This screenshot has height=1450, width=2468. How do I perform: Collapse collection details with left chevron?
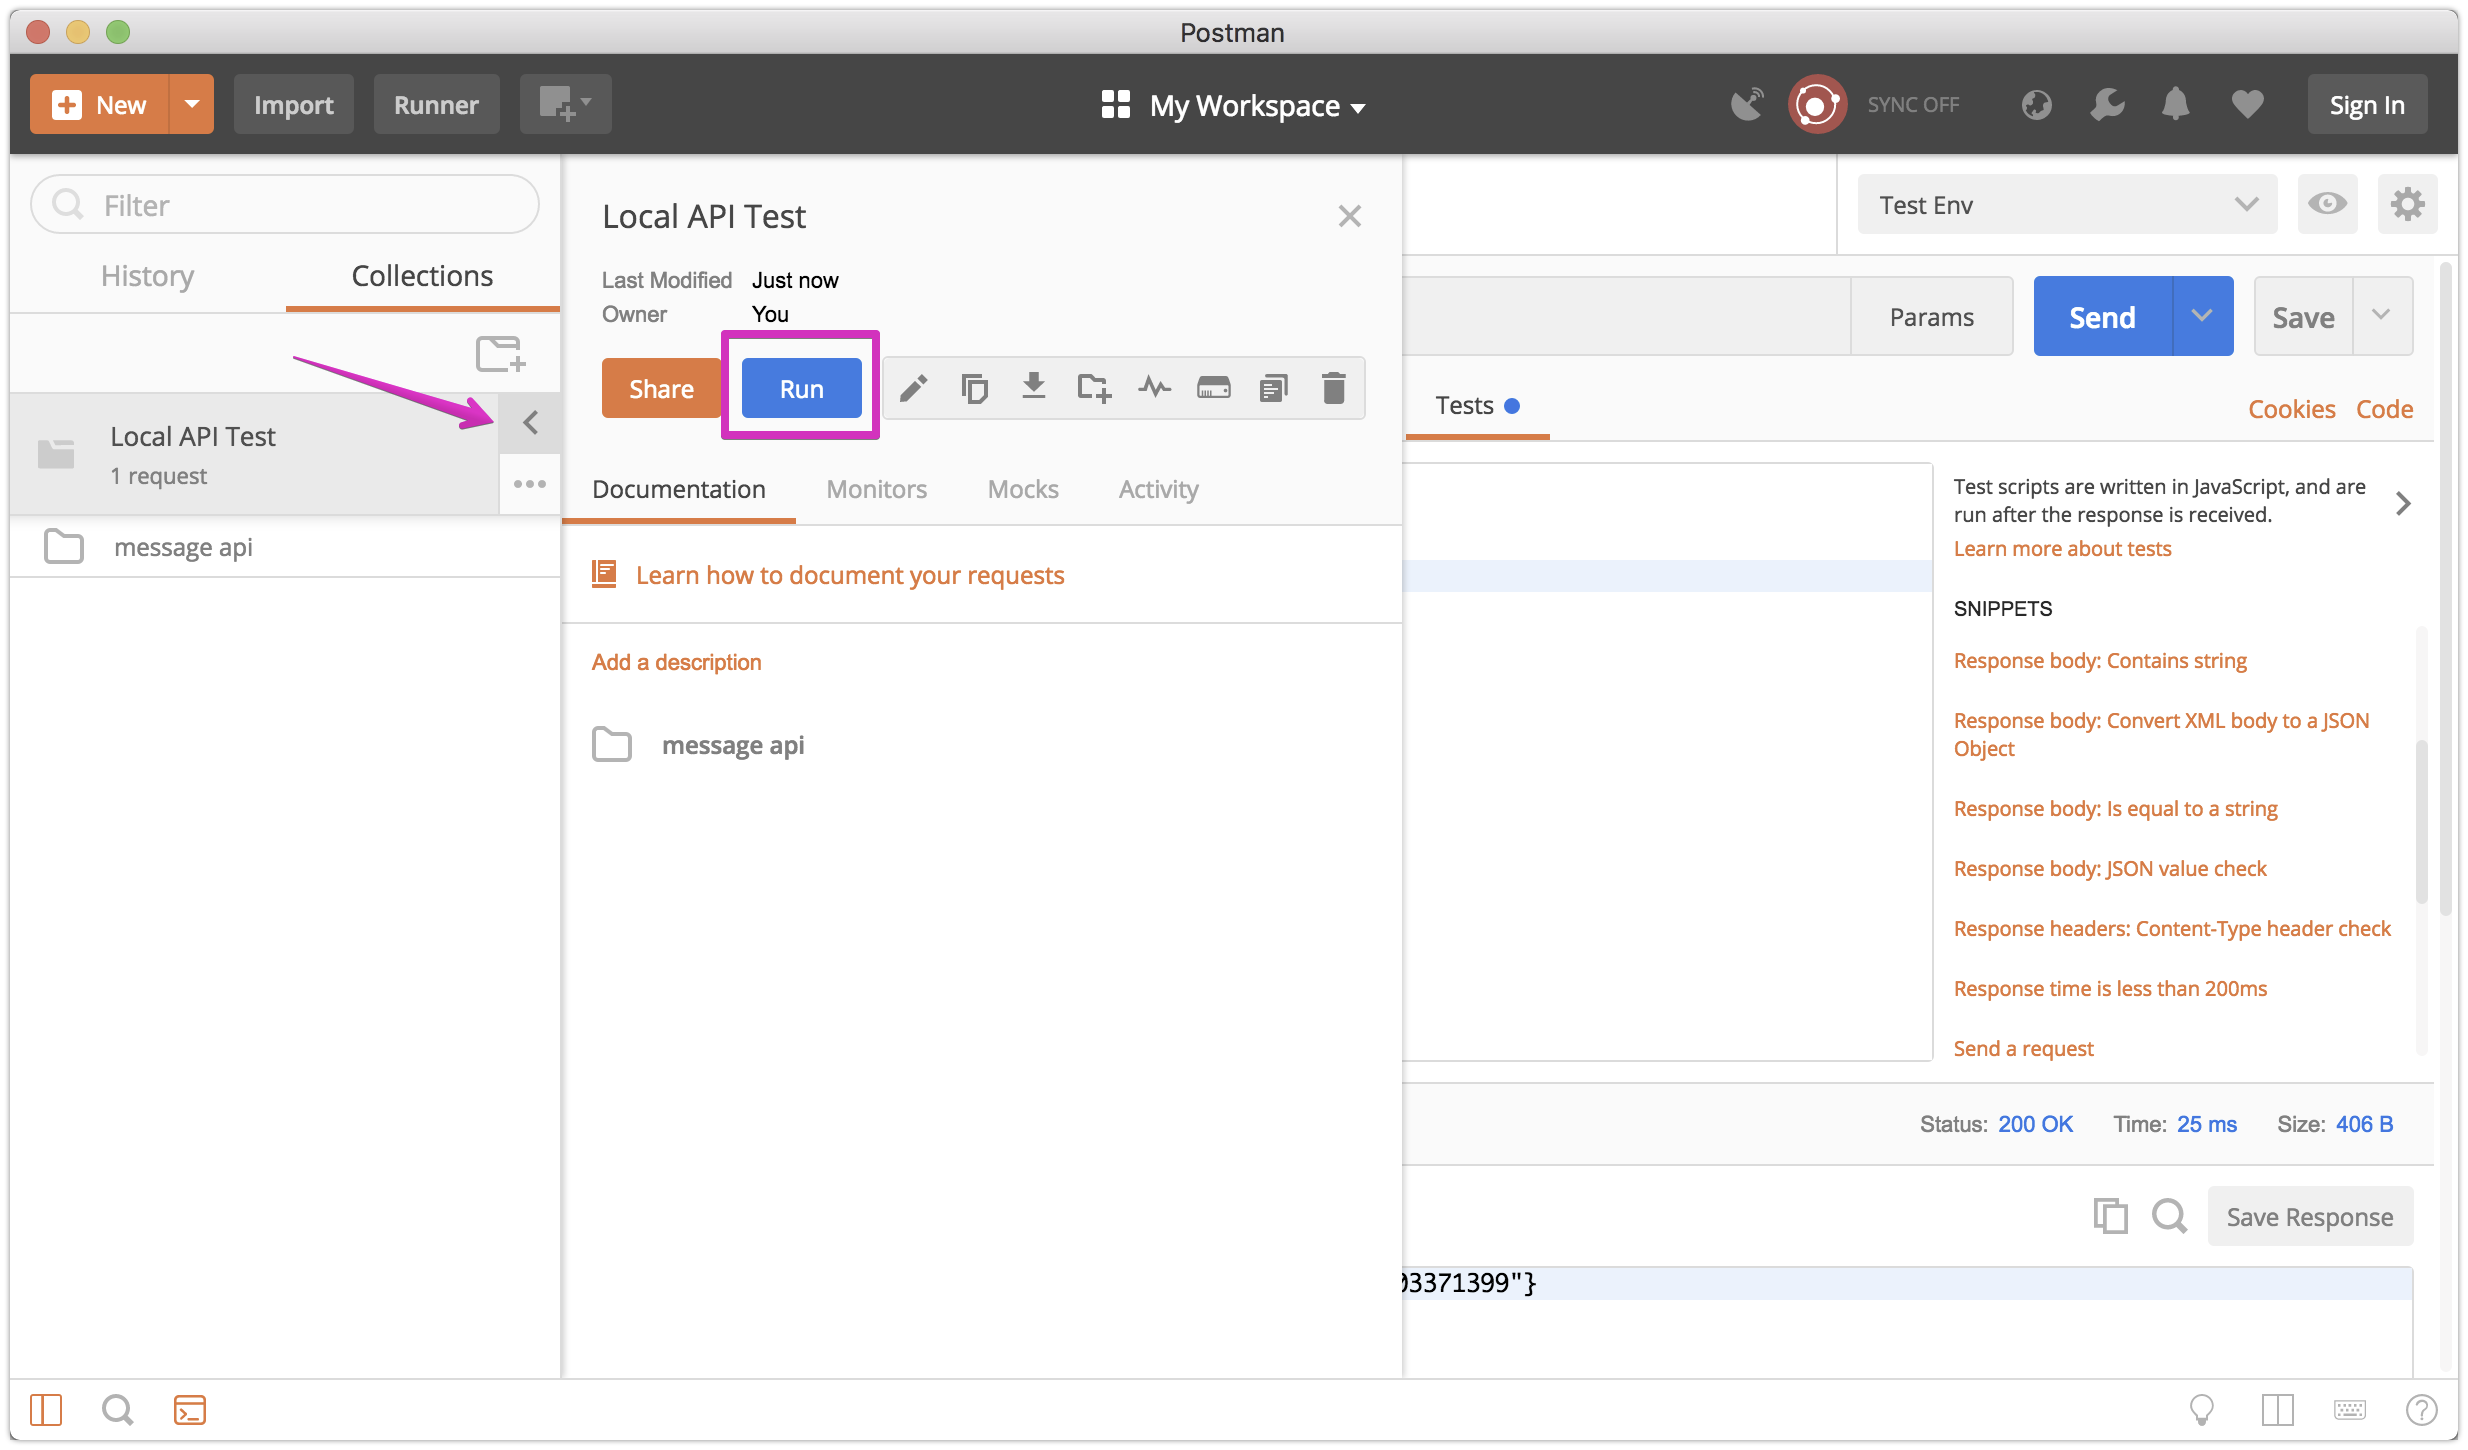coord(530,423)
